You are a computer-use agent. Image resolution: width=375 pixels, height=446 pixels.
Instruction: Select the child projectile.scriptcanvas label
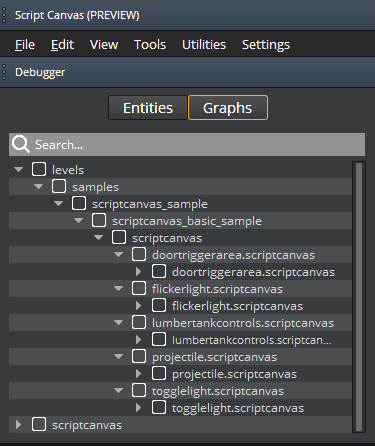coord(234,374)
